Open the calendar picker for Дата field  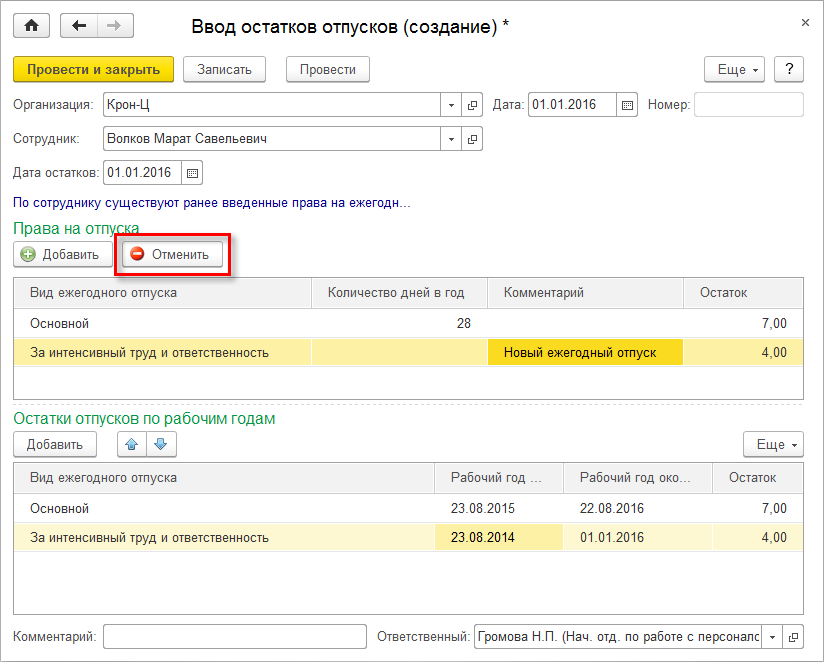pos(628,105)
